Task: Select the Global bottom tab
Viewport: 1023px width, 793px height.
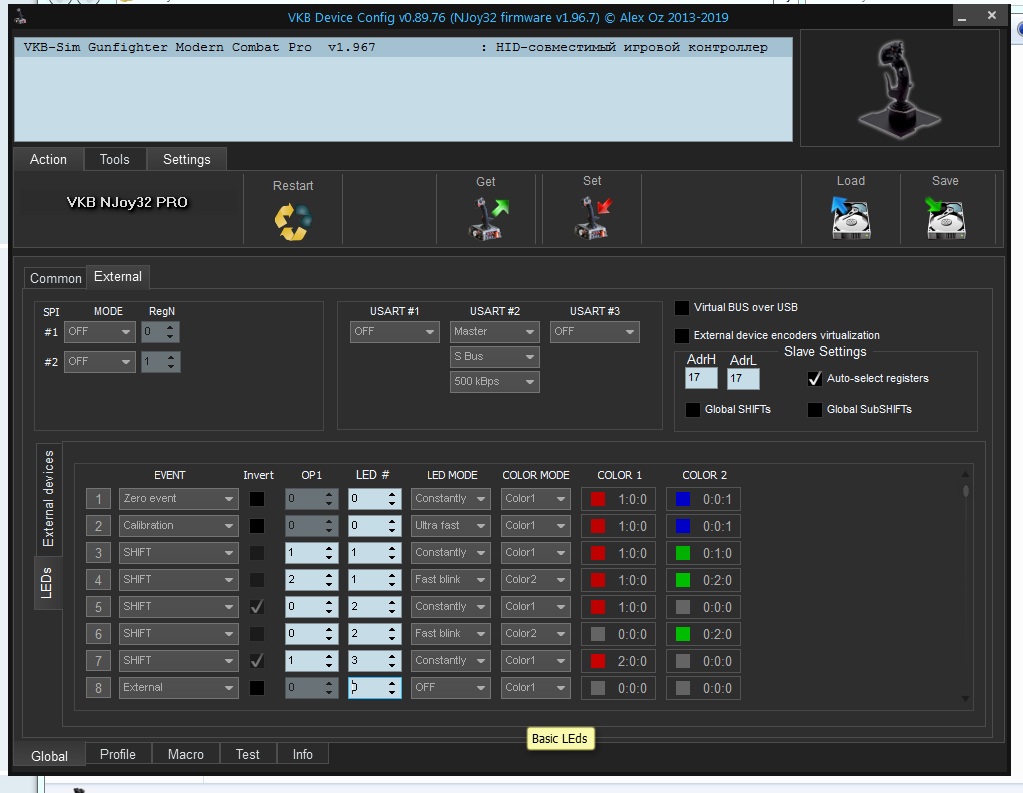Action: tap(50, 756)
